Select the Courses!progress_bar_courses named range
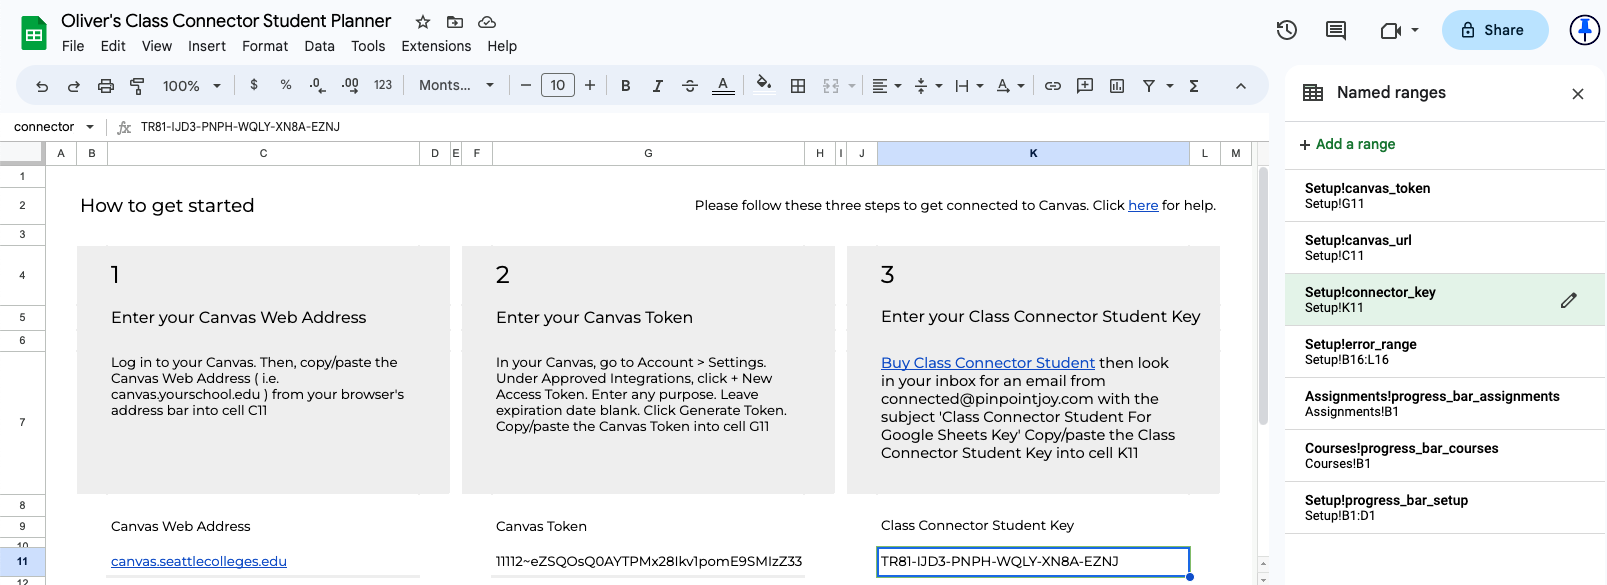Screen dimensions: 1607x585 click(1444, 456)
